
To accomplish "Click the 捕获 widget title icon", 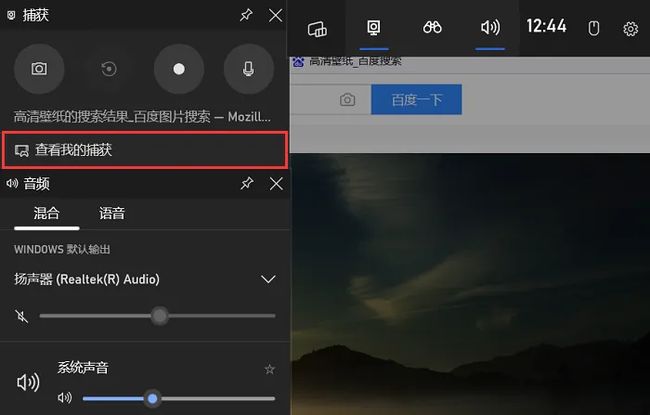I will tap(12, 15).
